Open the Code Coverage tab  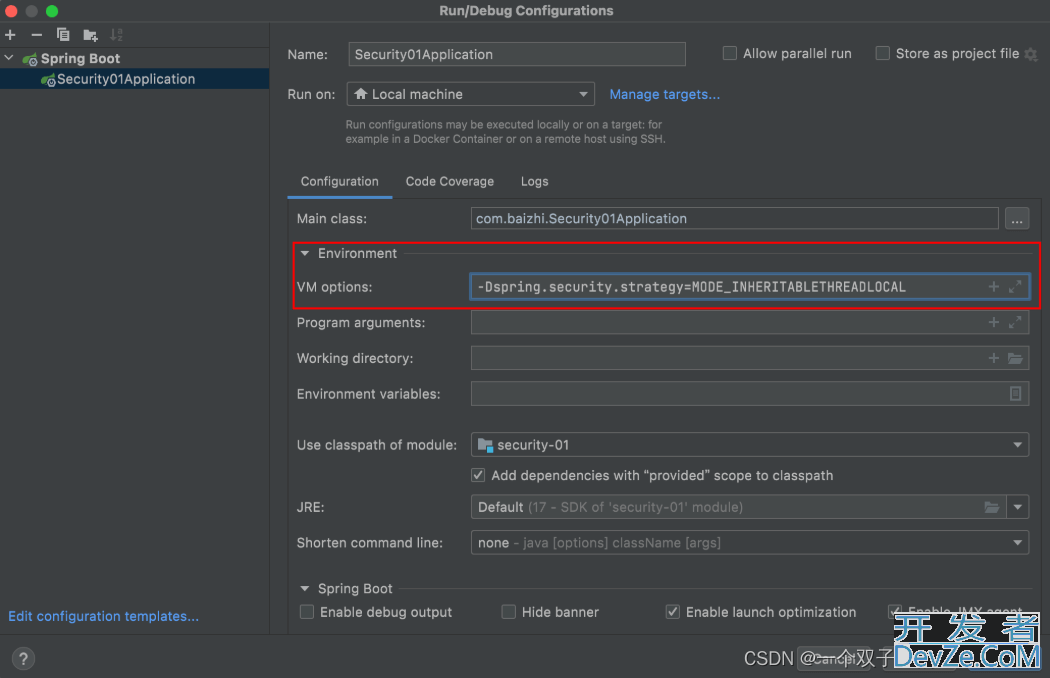(x=449, y=182)
